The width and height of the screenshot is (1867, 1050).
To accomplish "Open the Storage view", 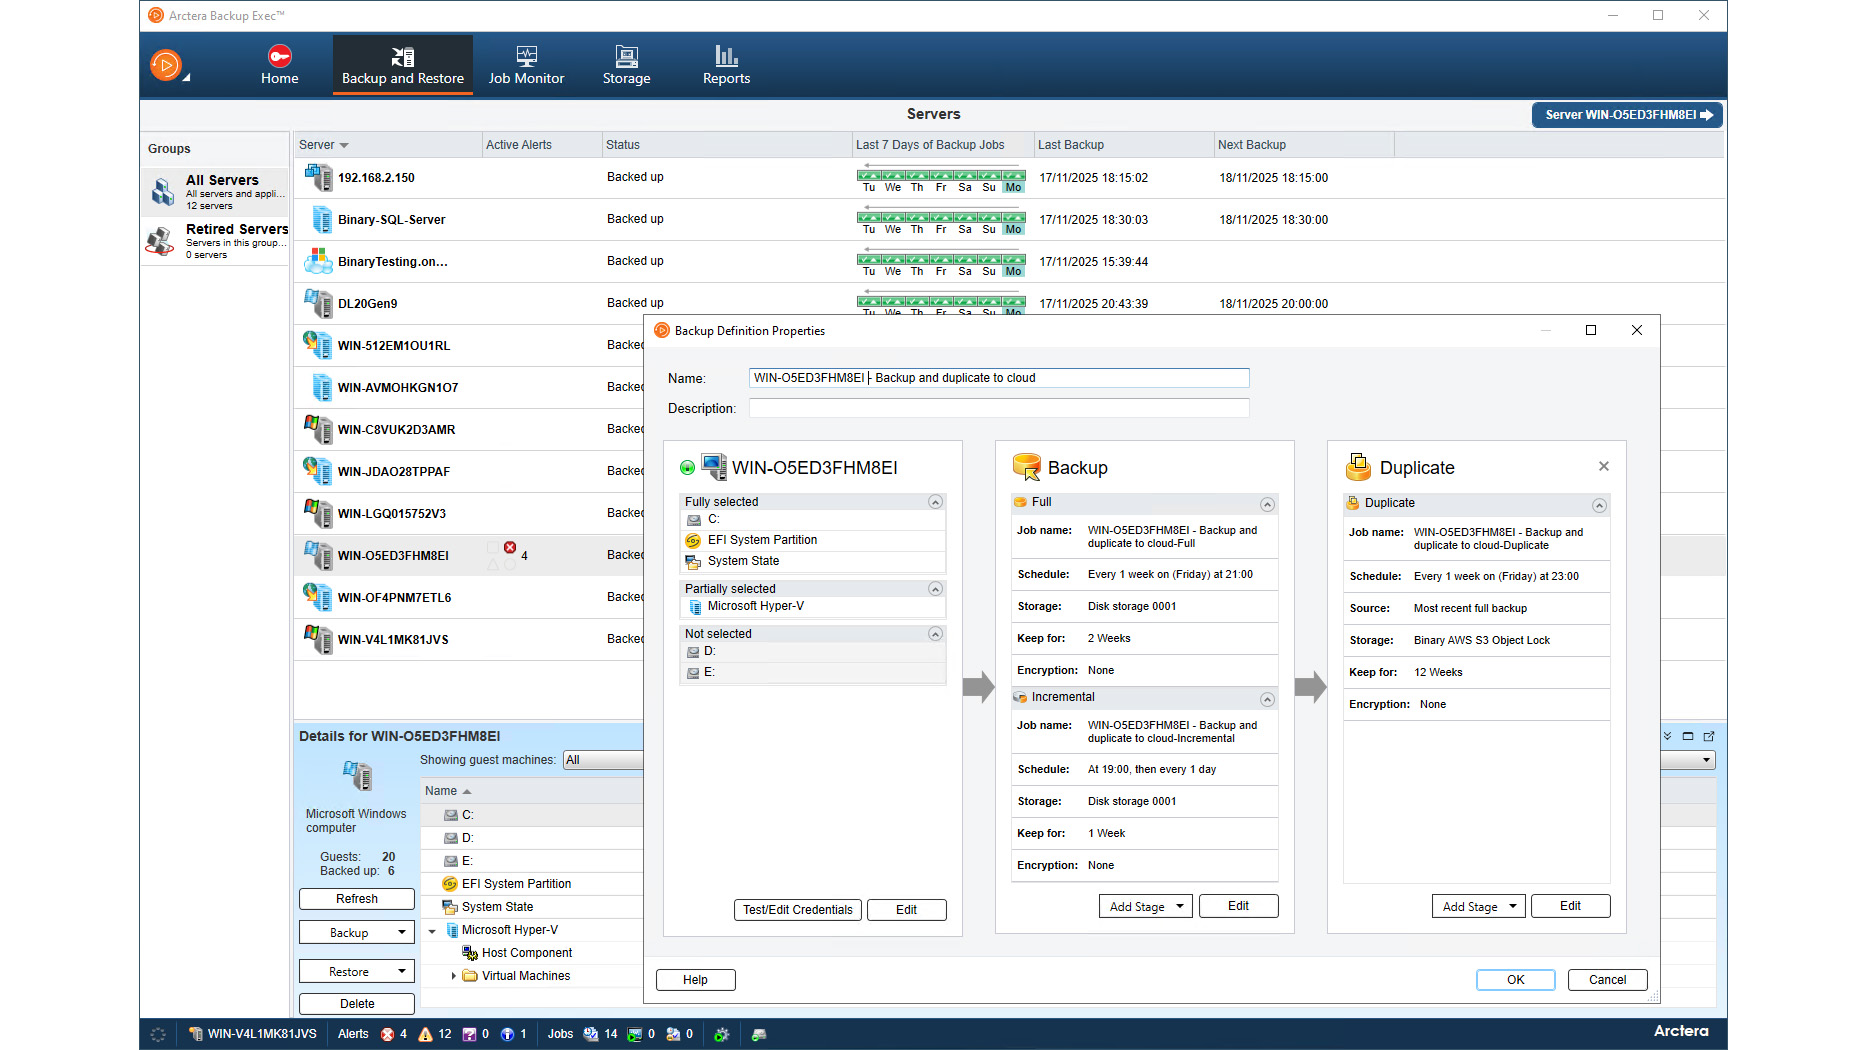I will tap(626, 64).
